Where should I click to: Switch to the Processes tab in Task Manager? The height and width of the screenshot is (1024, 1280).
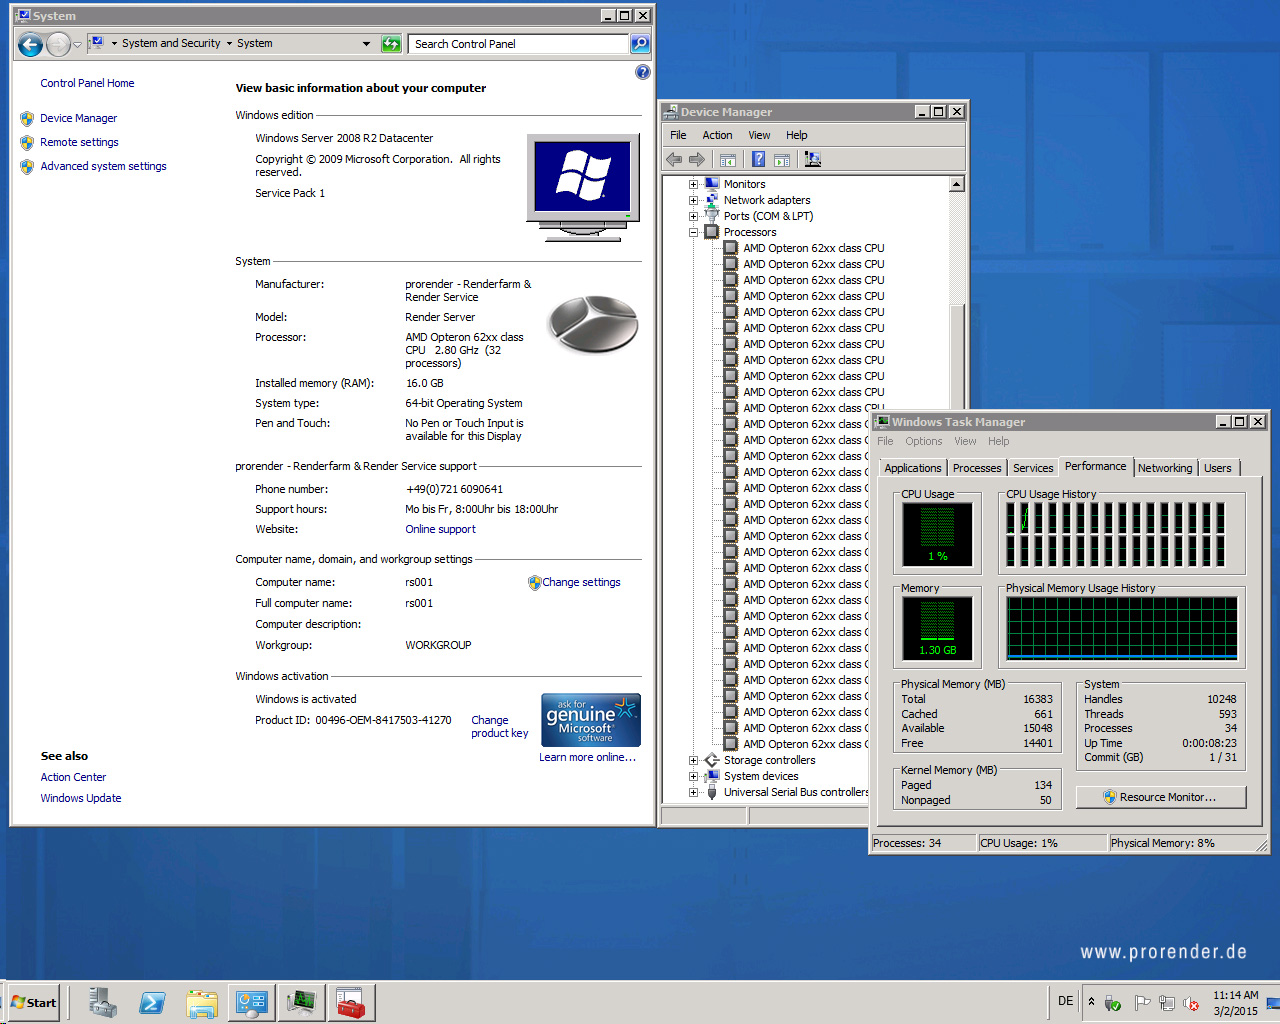click(977, 468)
